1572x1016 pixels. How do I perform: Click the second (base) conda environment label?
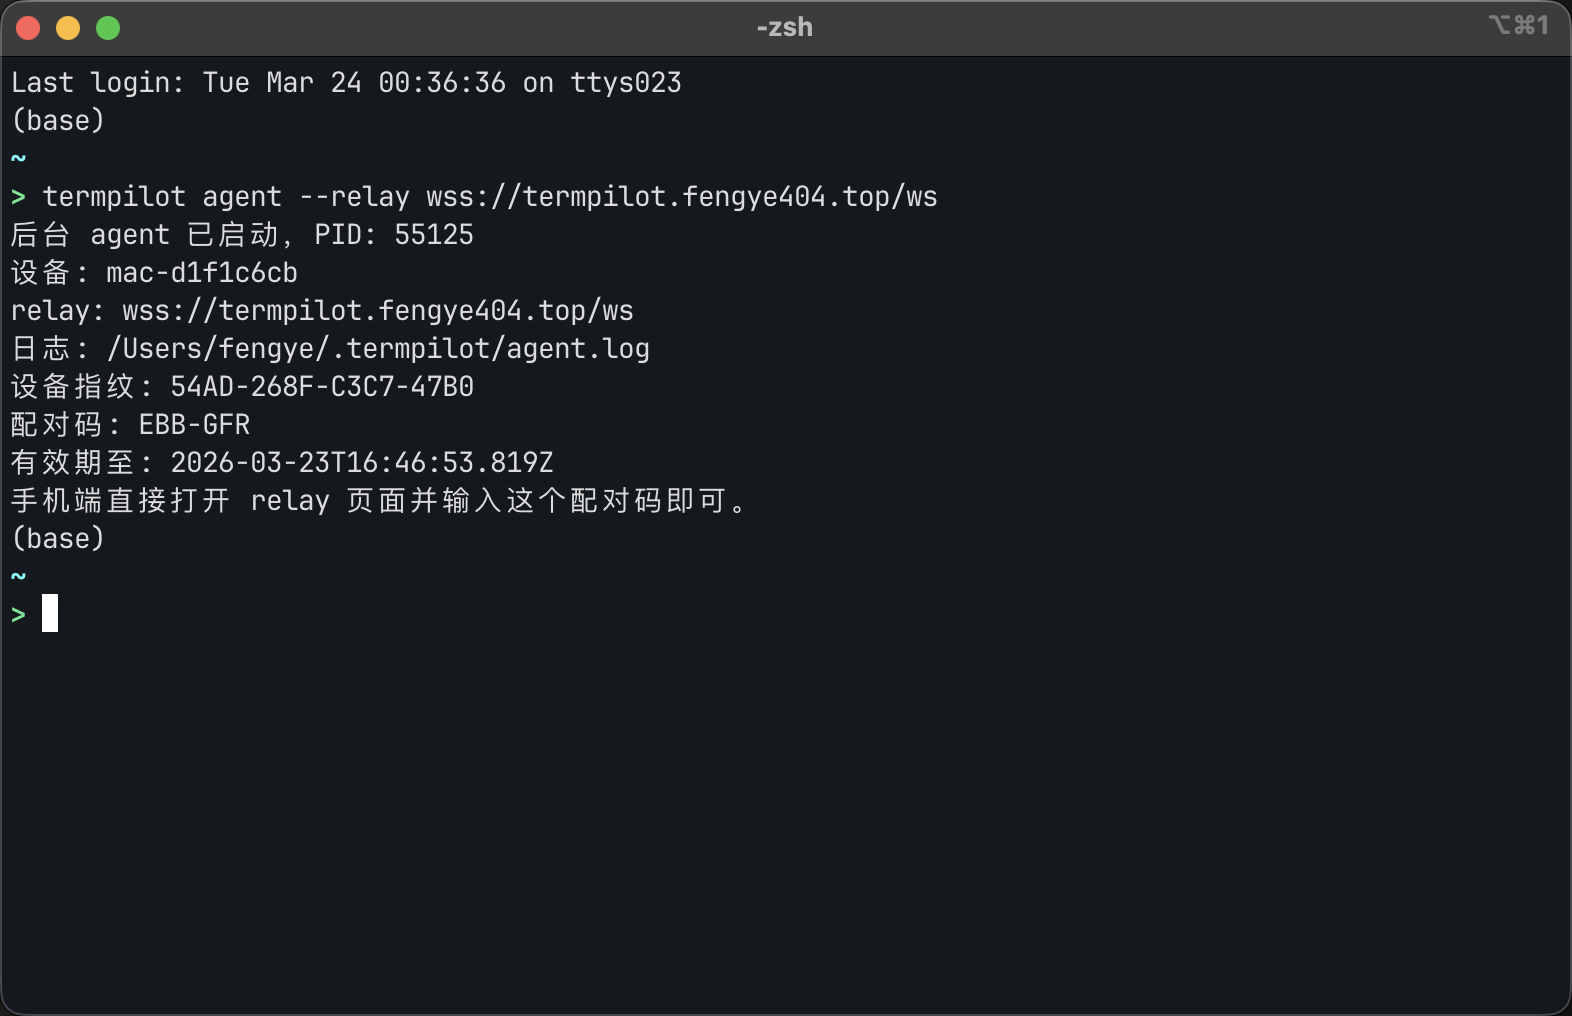(58, 539)
